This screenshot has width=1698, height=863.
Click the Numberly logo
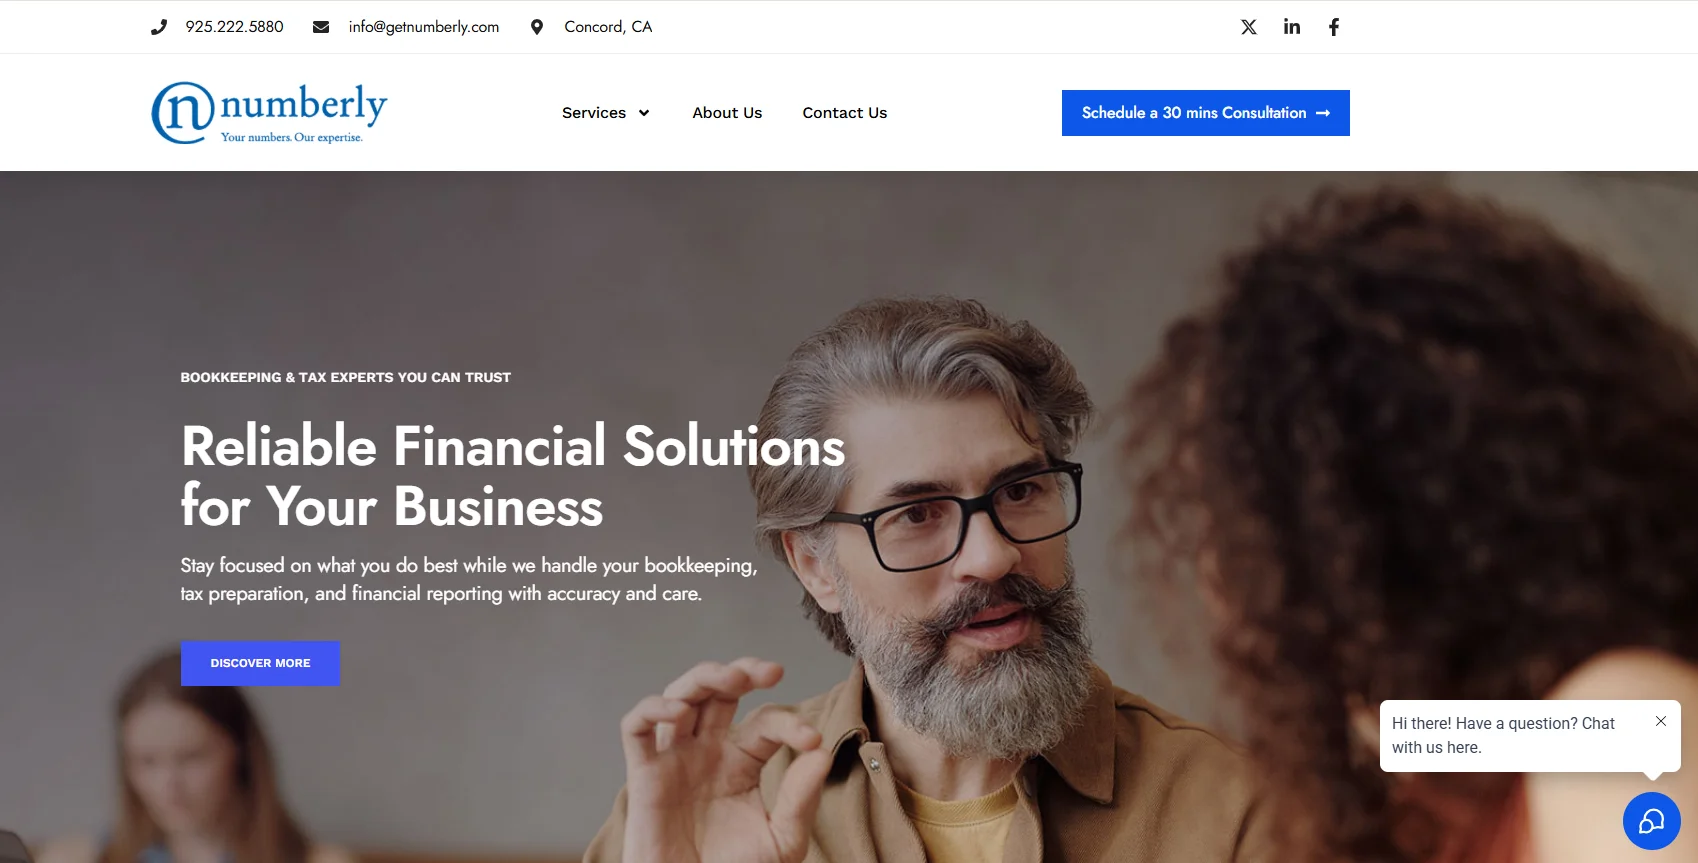click(269, 112)
